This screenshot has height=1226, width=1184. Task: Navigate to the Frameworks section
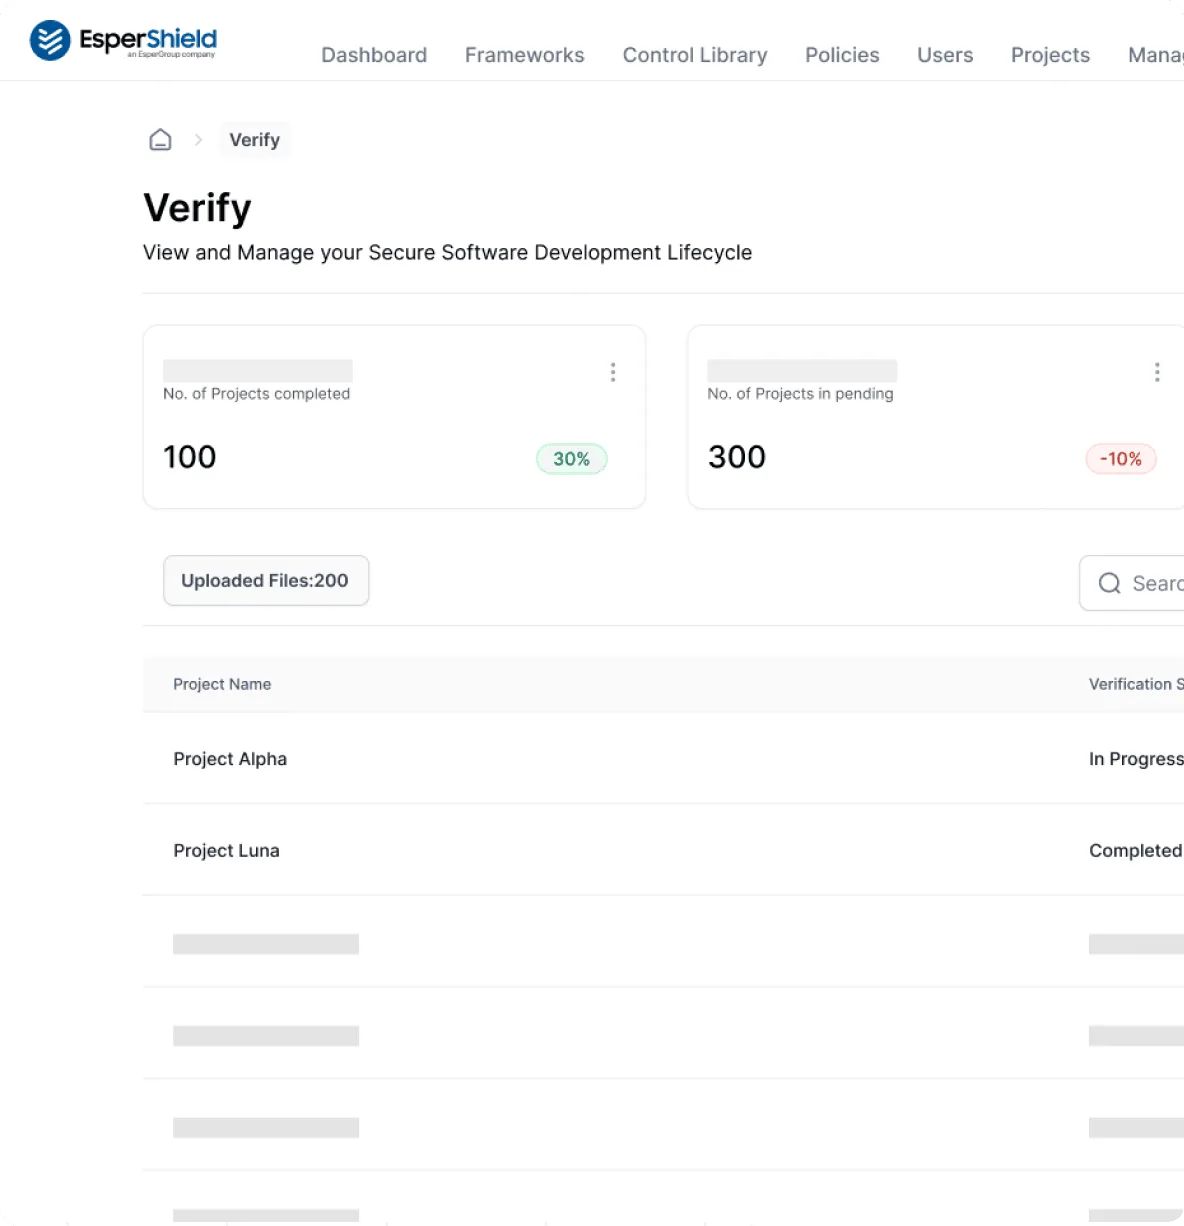(x=524, y=55)
